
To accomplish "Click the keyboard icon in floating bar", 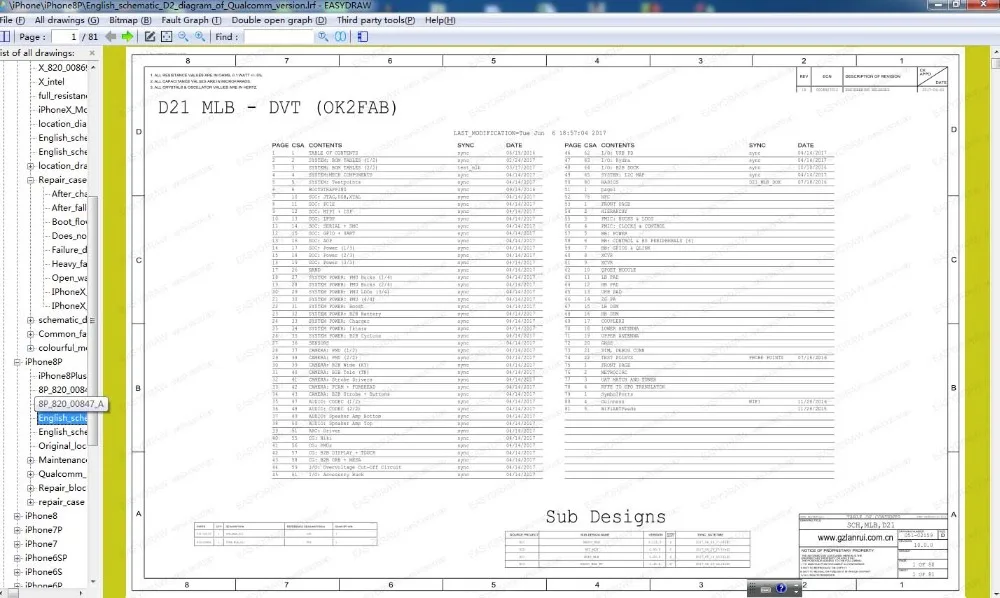I will coord(766,589).
